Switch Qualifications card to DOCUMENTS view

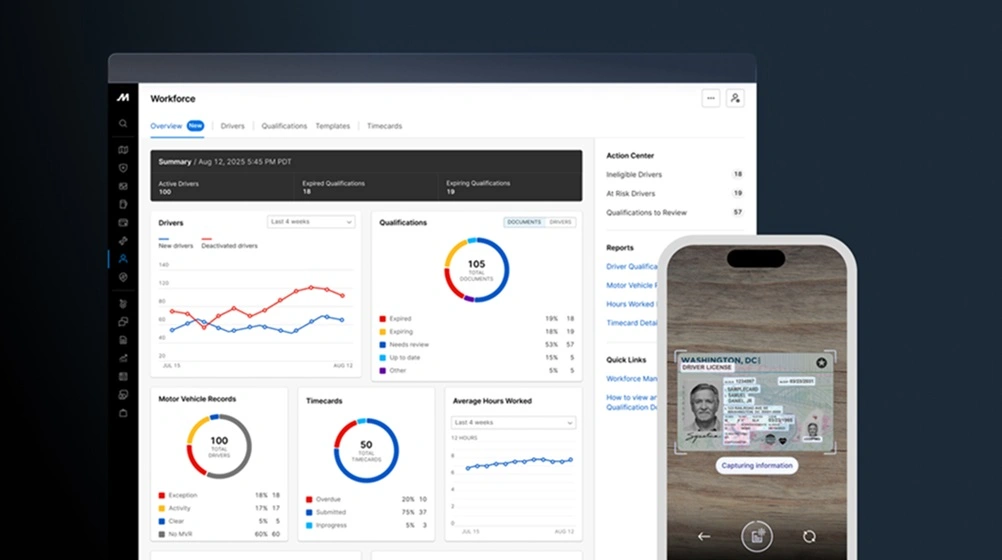tap(524, 222)
